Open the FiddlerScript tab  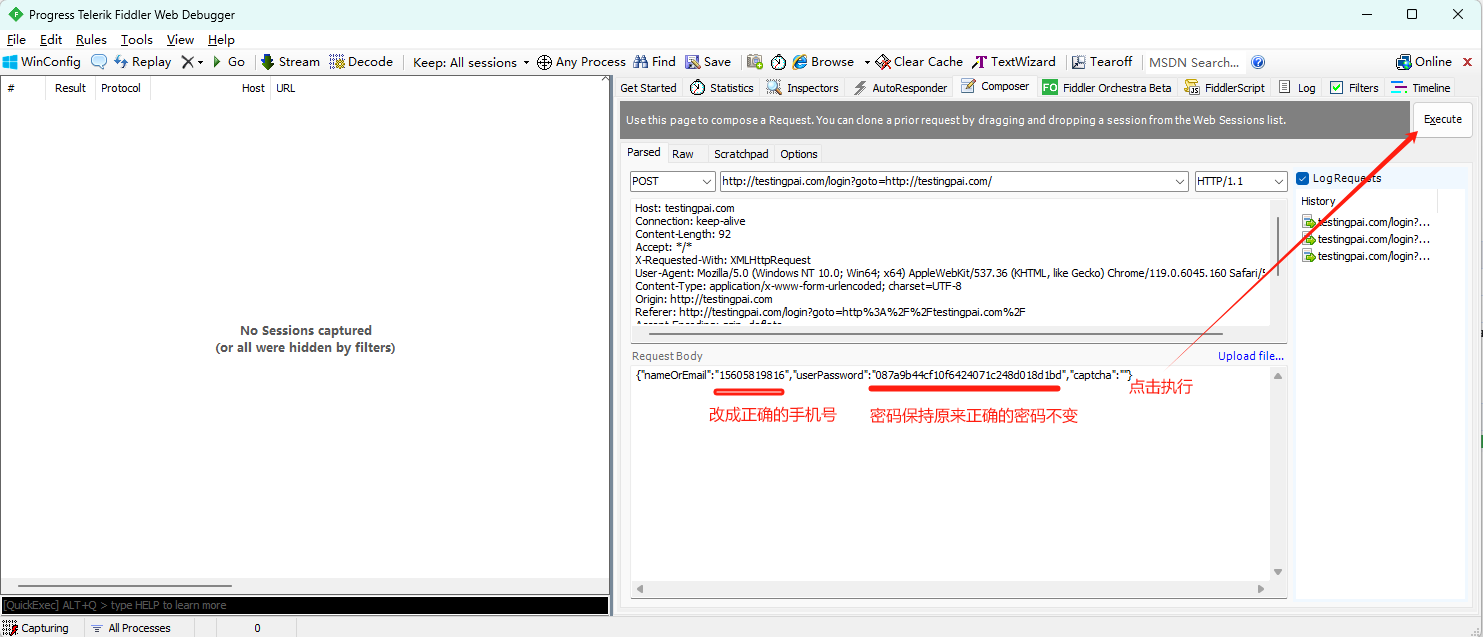[x=1224, y=88]
